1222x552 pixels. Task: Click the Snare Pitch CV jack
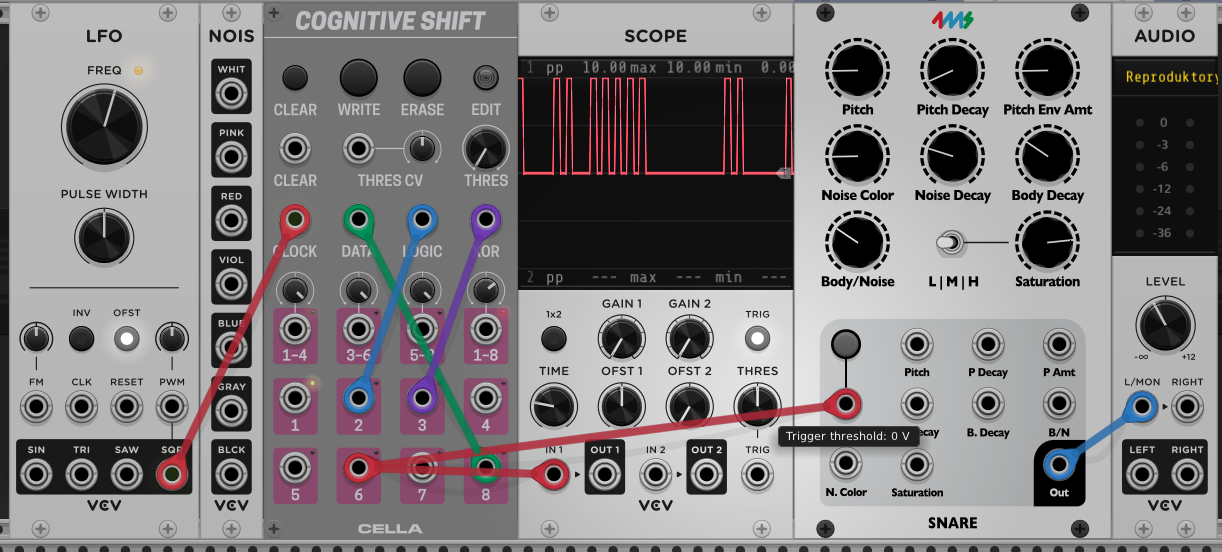(916, 345)
